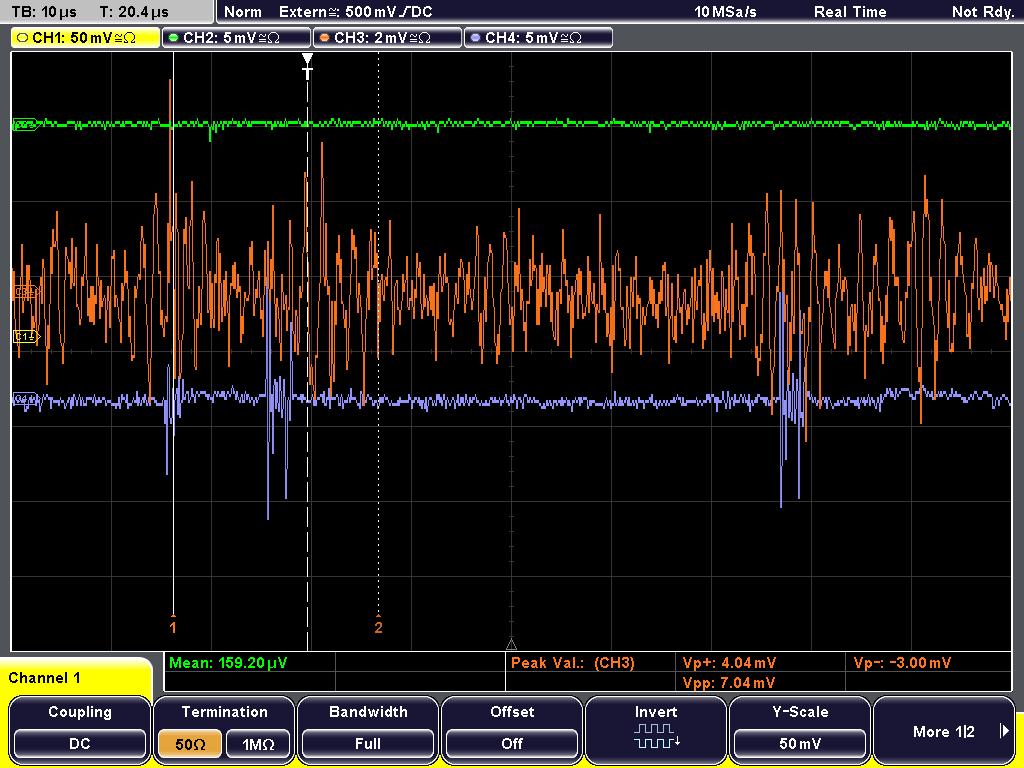This screenshot has width=1024, height=768.
Task: Select cursor 1 marker label
Action: [x=173, y=628]
